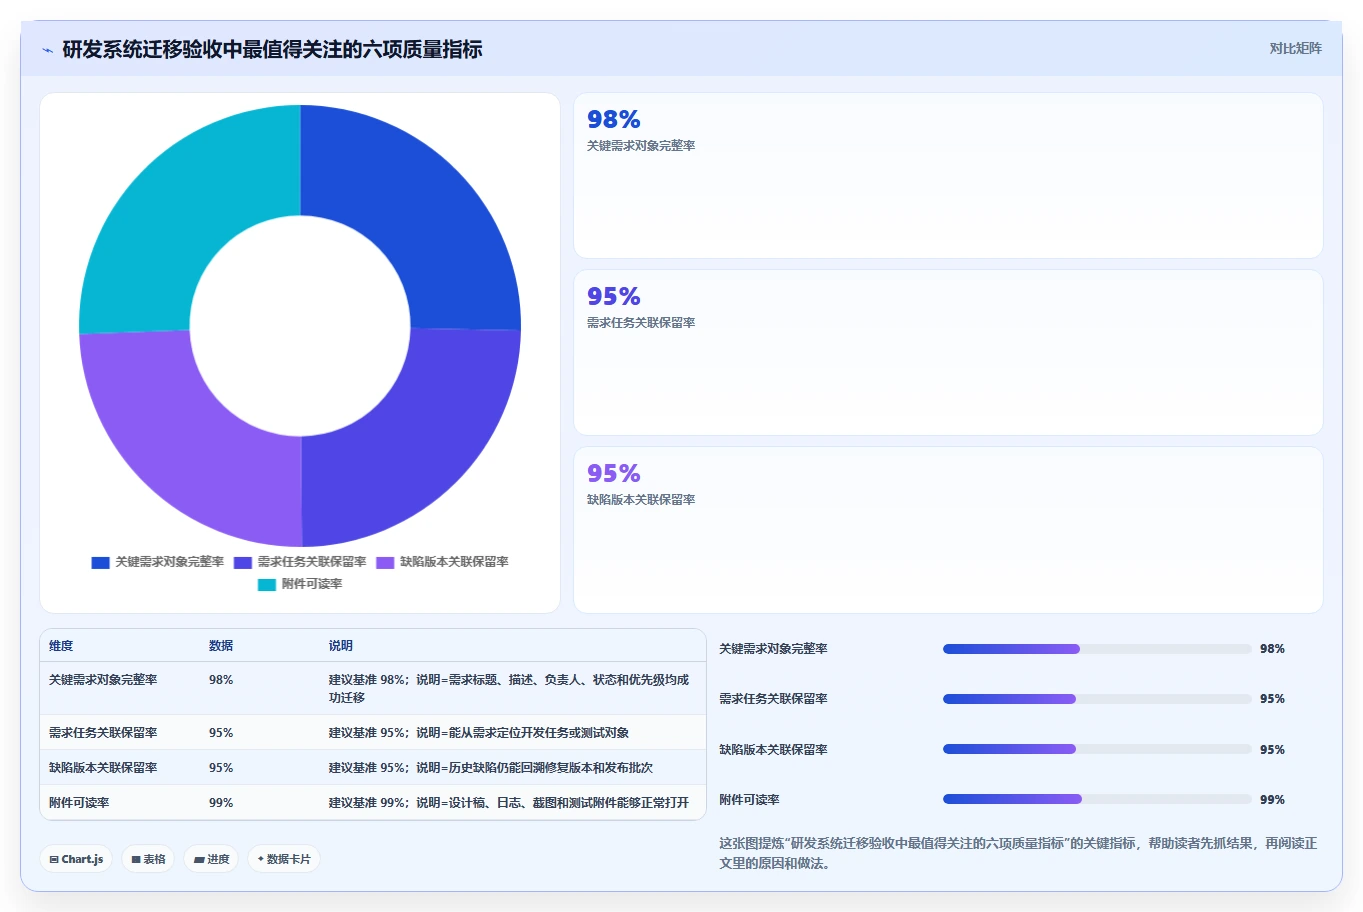1363x912 pixels.
Task: Click the 表格 tag chip
Action: coord(148,859)
